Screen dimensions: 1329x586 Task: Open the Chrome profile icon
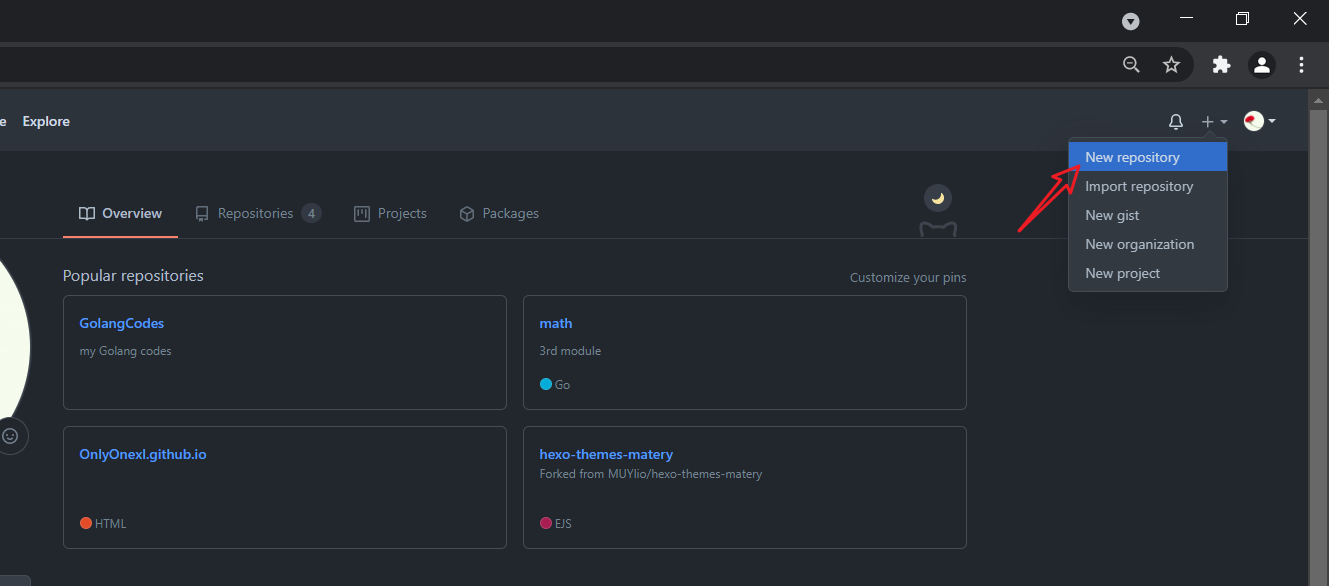pyautogui.click(x=1262, y=65)
